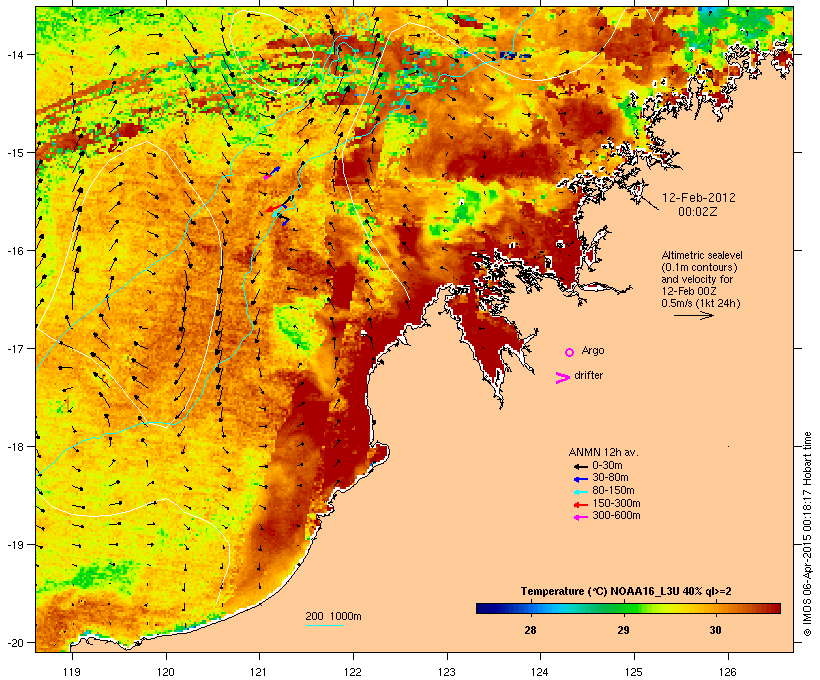Click the -18 latitude axis label
This screenshot has height=680, width=820.
13,447
